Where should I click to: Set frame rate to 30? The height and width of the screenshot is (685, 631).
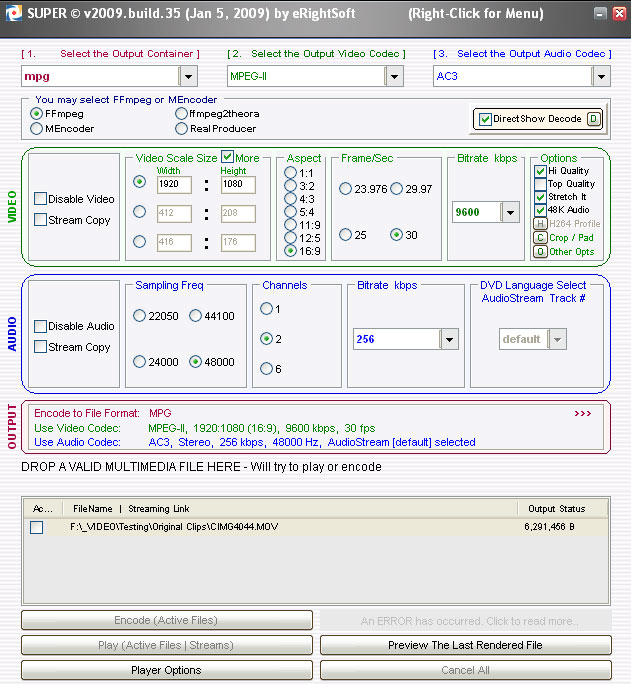tap(396, 235)
